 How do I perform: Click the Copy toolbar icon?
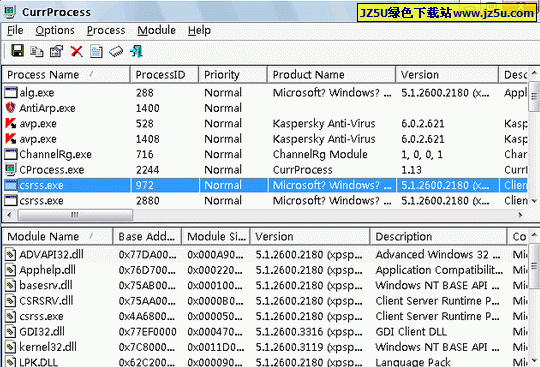[37, 51]
